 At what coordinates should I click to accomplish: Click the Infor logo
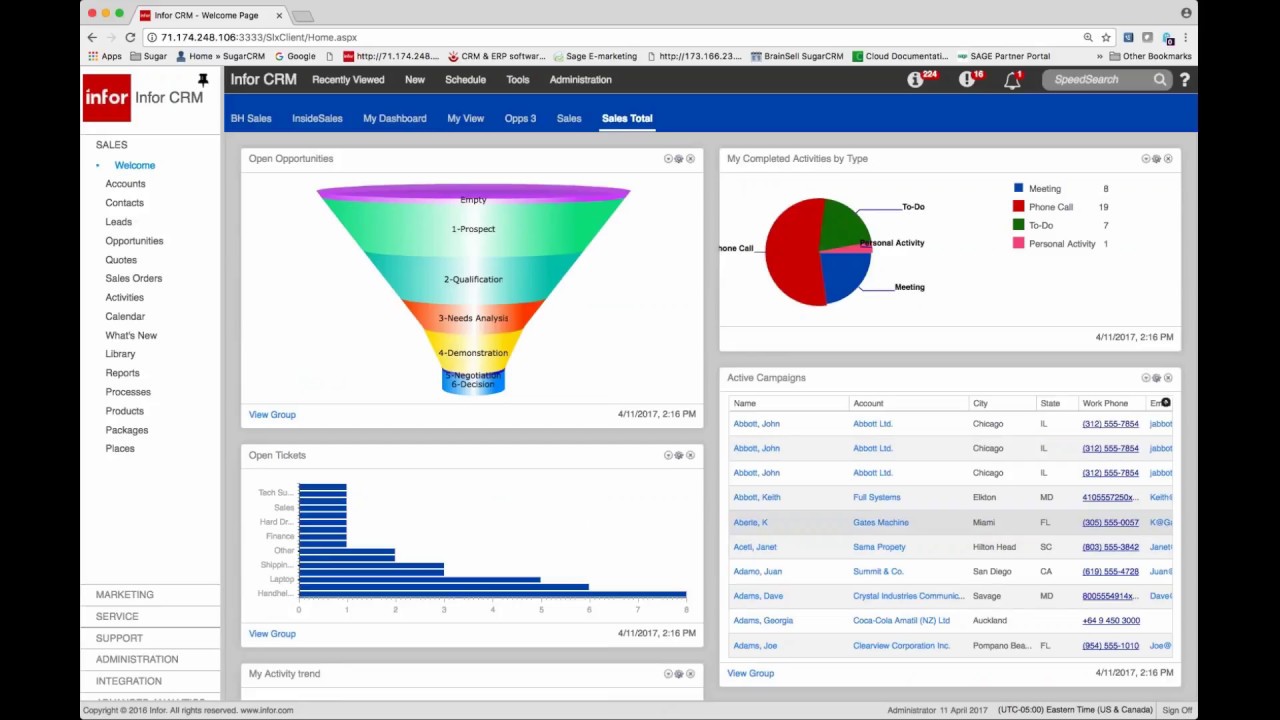point(107,98)
